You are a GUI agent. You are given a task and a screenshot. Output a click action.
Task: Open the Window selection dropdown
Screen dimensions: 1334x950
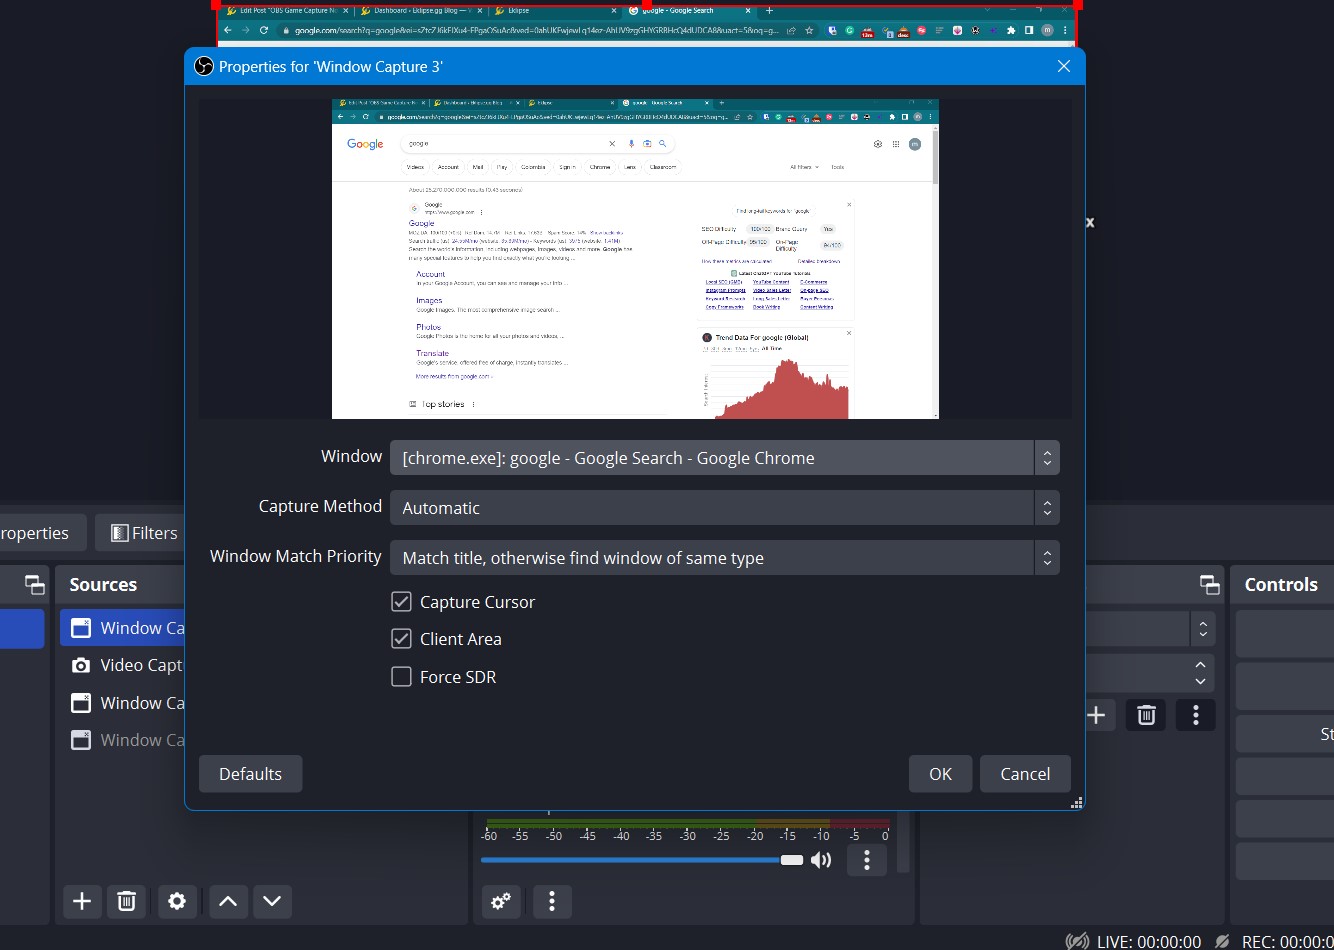tap(724, 458)
